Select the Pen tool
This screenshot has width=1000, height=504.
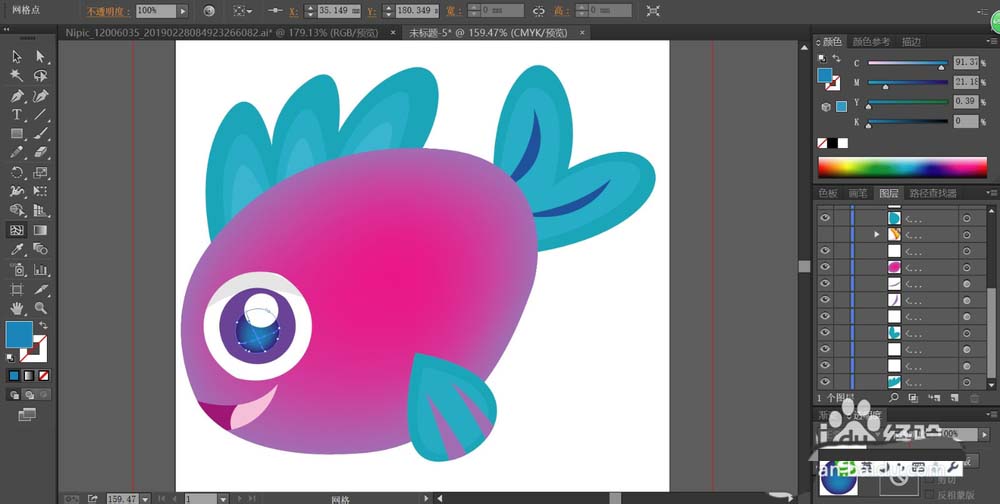(x=17, y=96)
